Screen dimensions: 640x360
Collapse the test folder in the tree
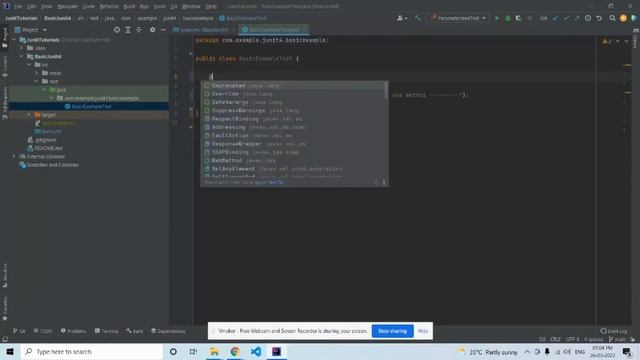[37, 81]
